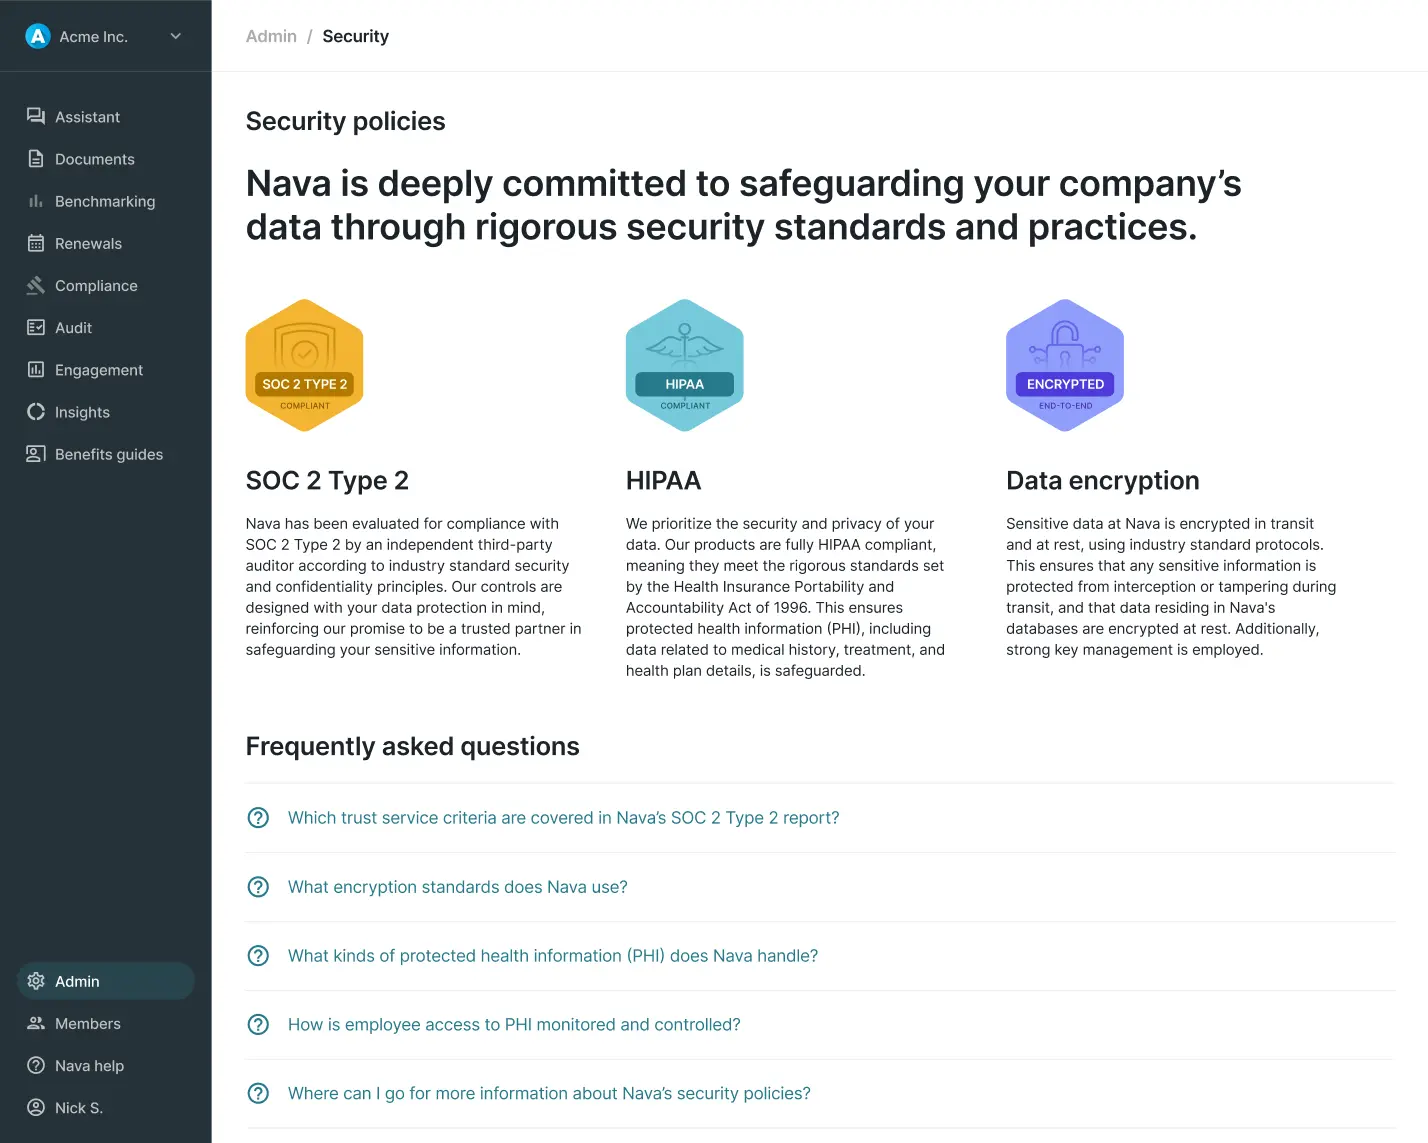Expand the SOC 2 Type 2 trust criteria FAQ
The height and width of the screenshot is (1143, 1428).
click(x=563, y=817)
